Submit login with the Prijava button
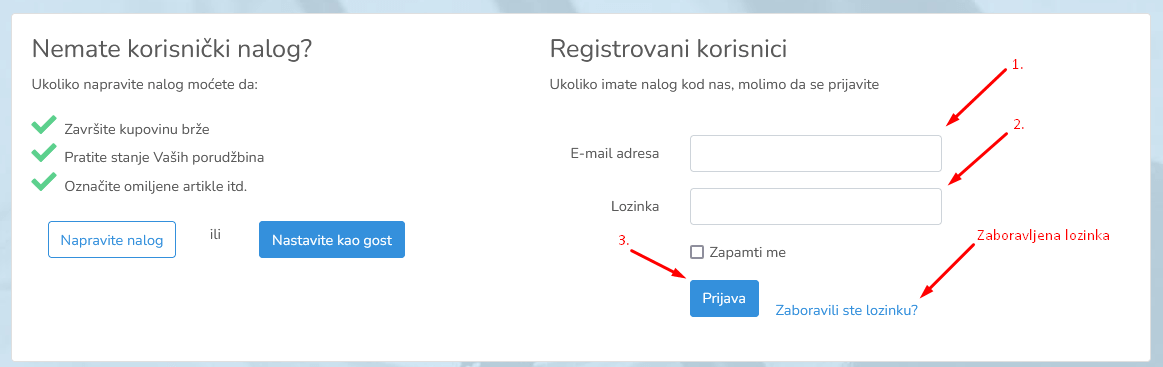Viewport: 1163px width, 367px height. click(x=724, y=298)
